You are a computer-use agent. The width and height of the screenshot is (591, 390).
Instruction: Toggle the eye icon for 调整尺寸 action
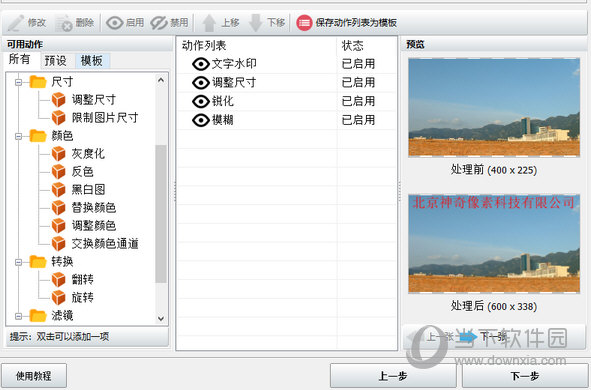coord(201,83)
